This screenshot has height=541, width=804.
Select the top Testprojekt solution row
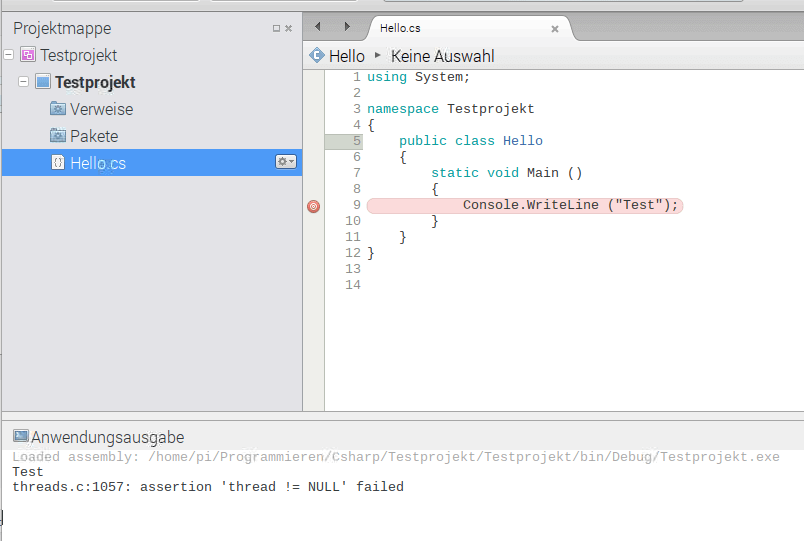[x=152, y=55]
